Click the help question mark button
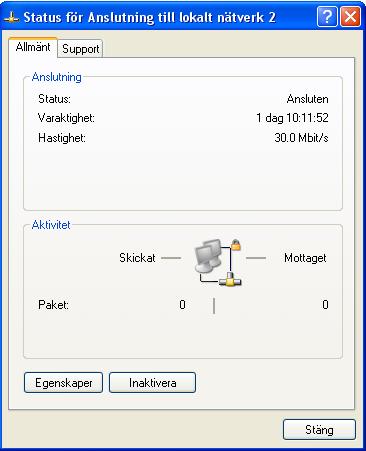Screen dimensions: 366x451 point(327,16)
